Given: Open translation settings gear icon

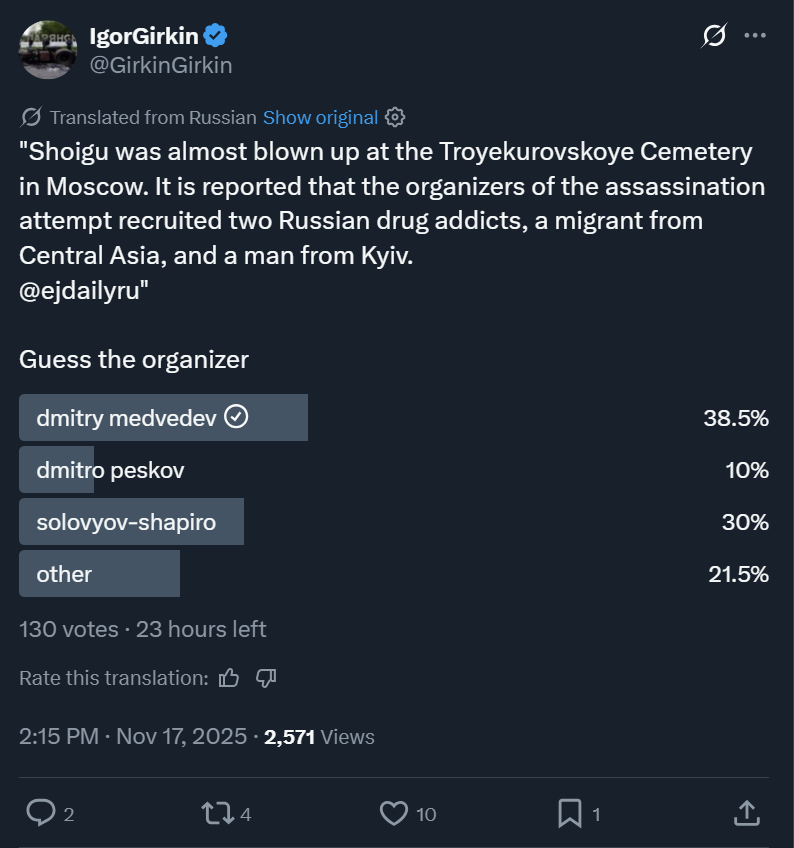Looking at the screenshot, I should 395,117.
